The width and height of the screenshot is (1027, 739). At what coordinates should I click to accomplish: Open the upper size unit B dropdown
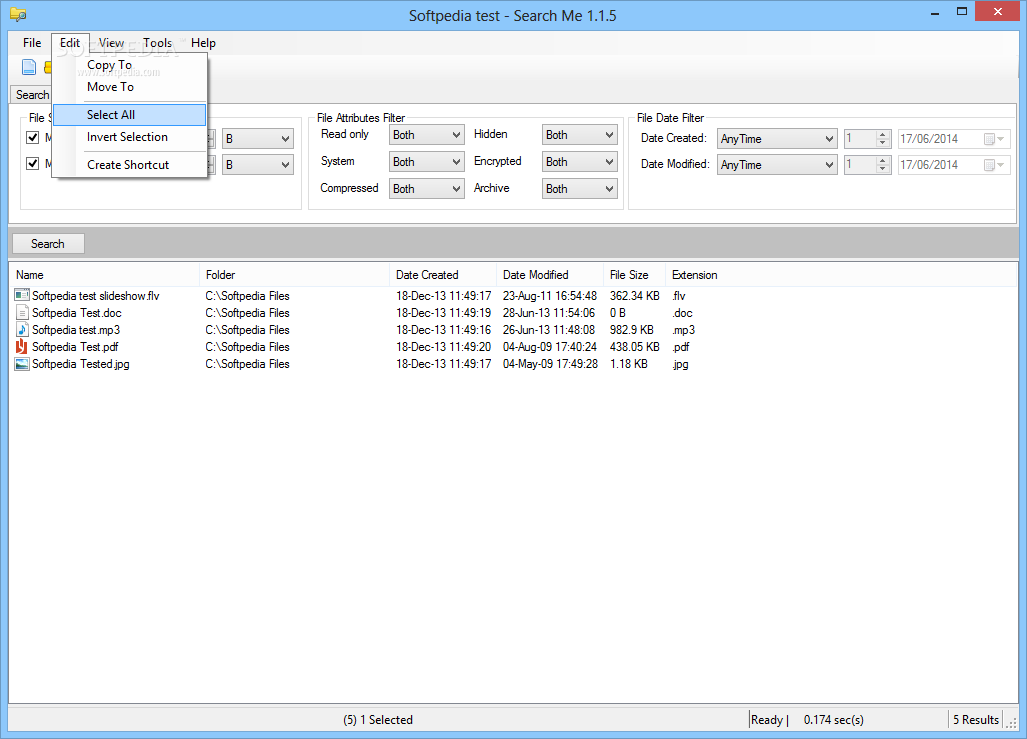[x=257, y=139]
